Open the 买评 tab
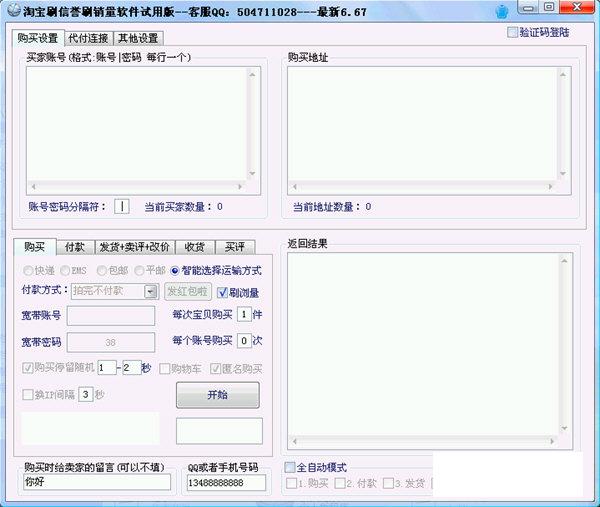 235,247
